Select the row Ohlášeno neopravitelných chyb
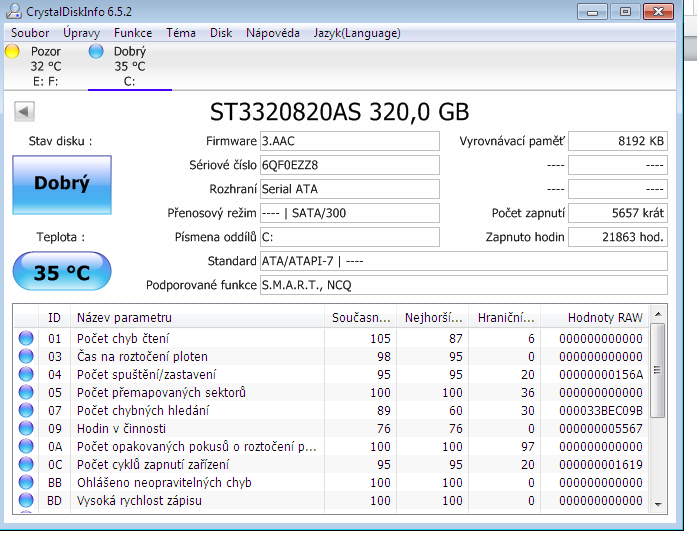 click(331, 482)
